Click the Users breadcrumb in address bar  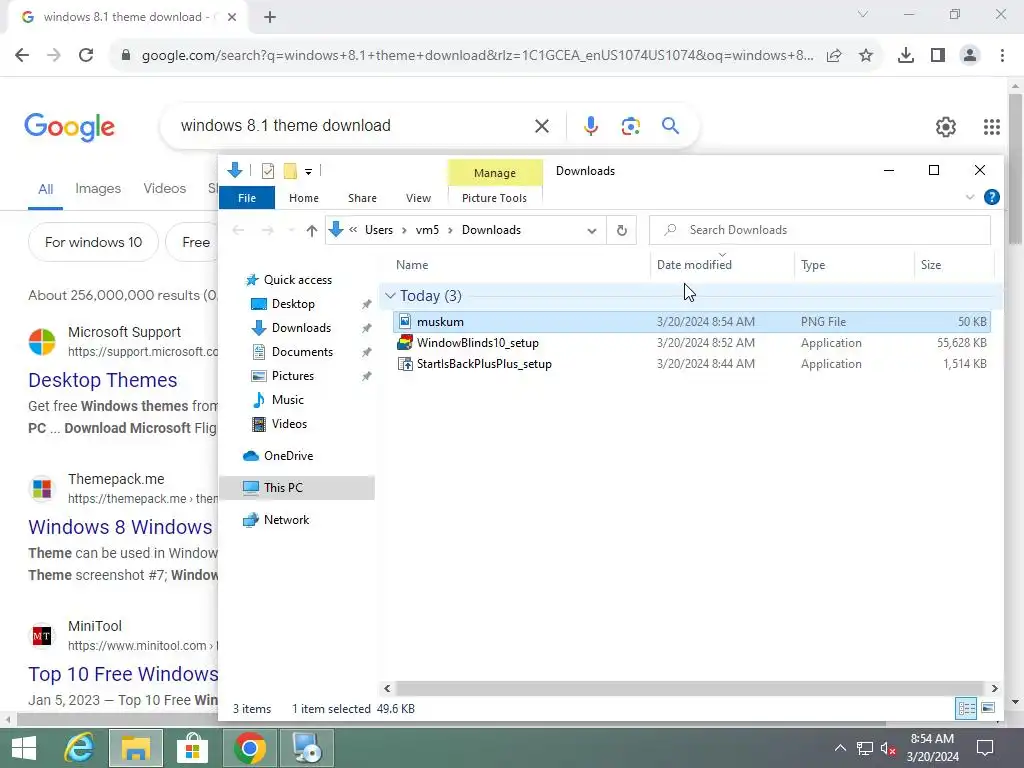379,230
